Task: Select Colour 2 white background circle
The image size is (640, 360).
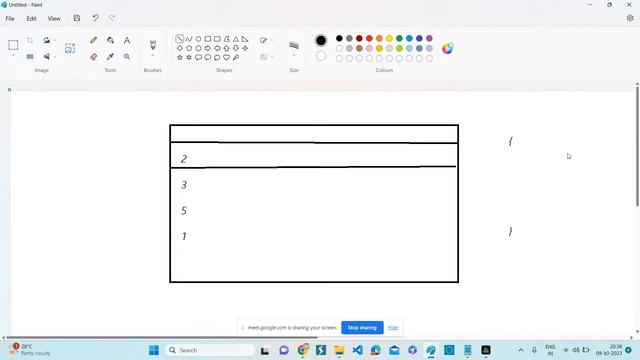Action: click(321, 56)
